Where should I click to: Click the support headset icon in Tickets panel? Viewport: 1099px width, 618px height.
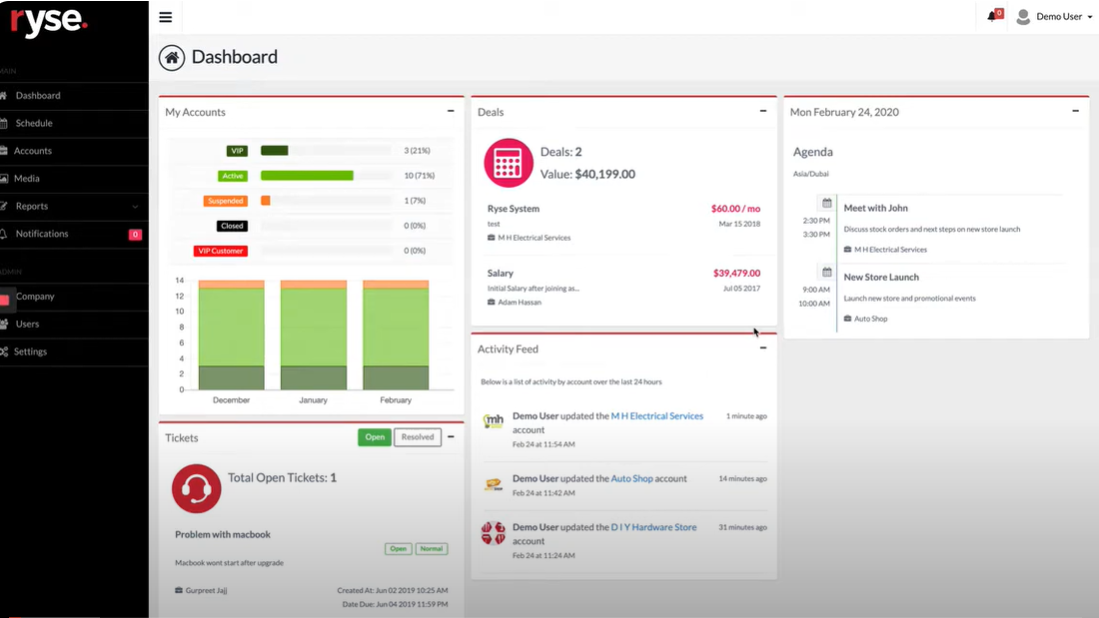196,489
